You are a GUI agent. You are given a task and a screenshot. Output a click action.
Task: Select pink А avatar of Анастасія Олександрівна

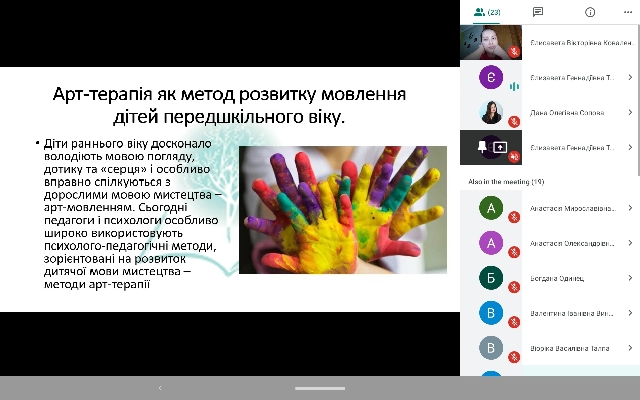point(491,243)
